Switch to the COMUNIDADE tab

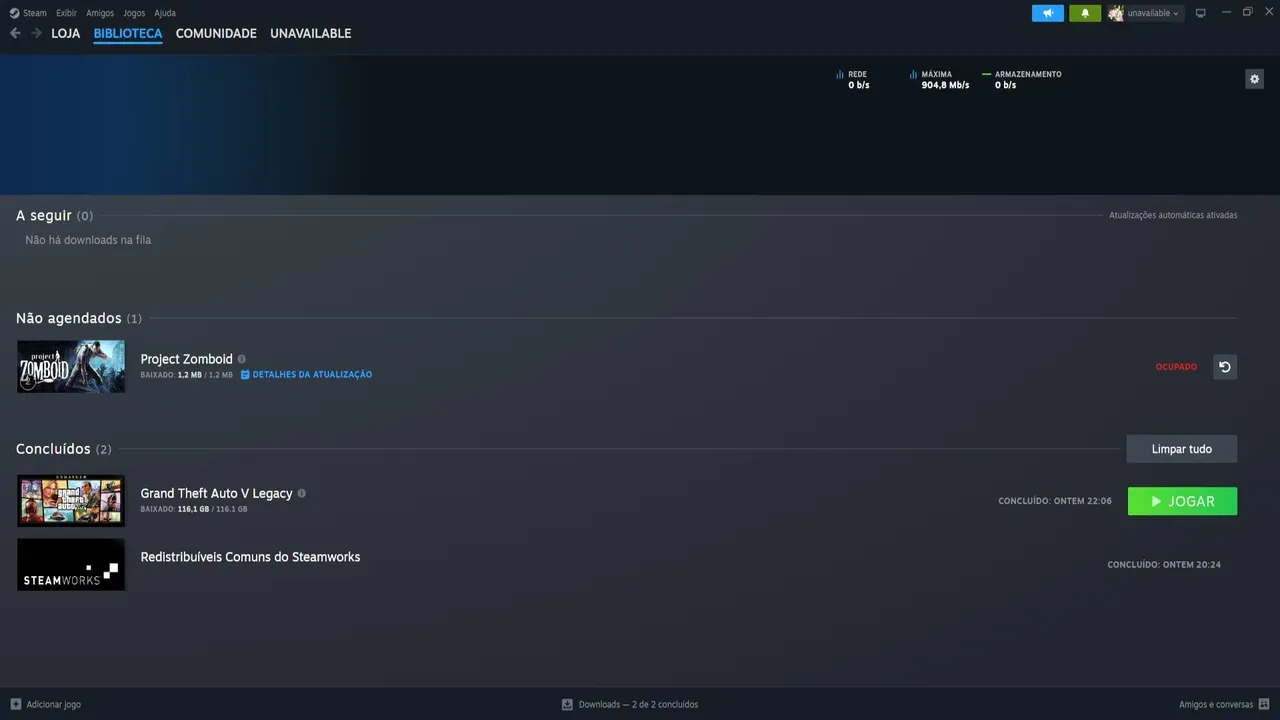216,33
